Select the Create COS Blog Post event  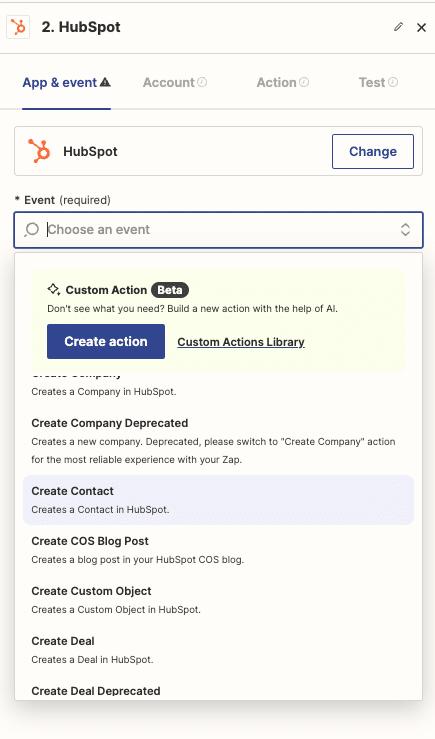(218, 550)
